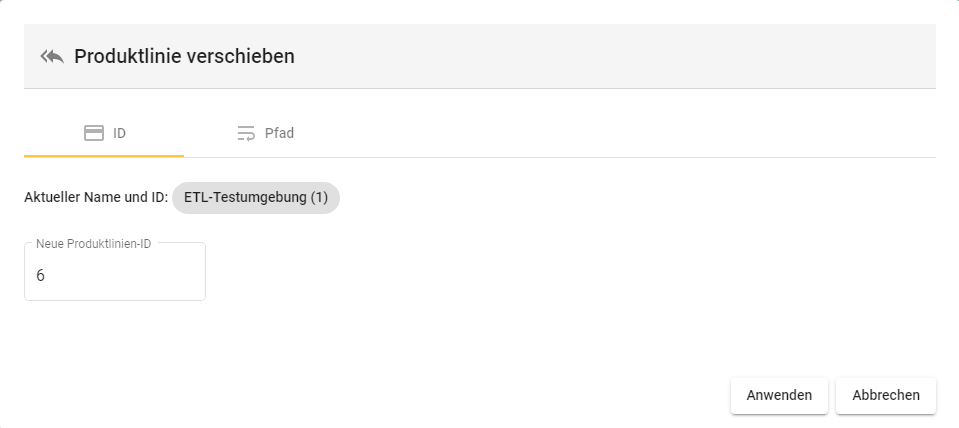959x428 pixels.
Task: Click empty area of gray header bar
Action: coord(600,56)
